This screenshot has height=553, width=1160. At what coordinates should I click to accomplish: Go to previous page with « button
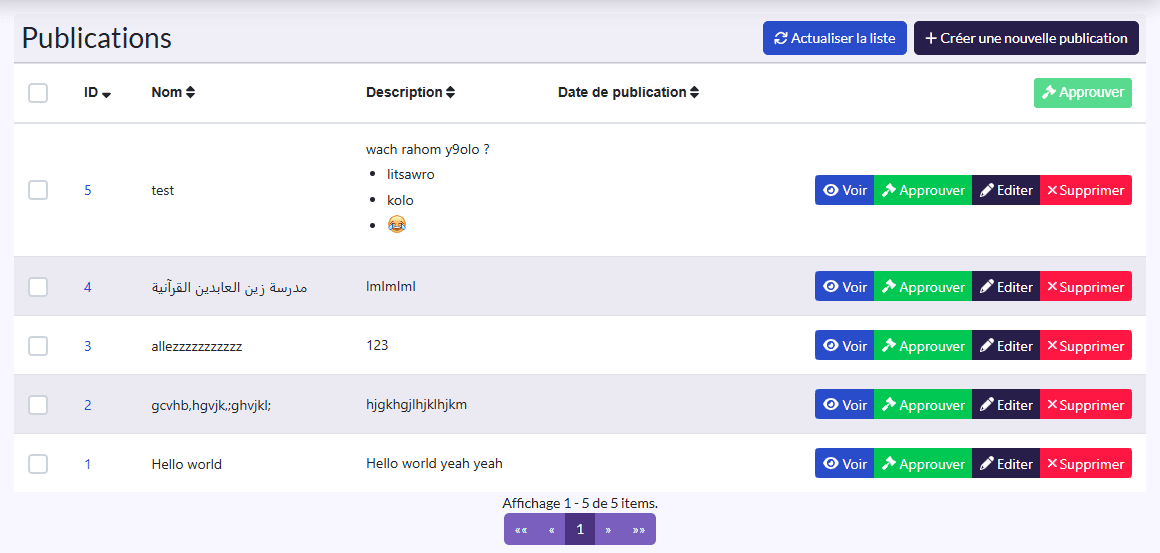pyautogui.click(x=551, y=529)
